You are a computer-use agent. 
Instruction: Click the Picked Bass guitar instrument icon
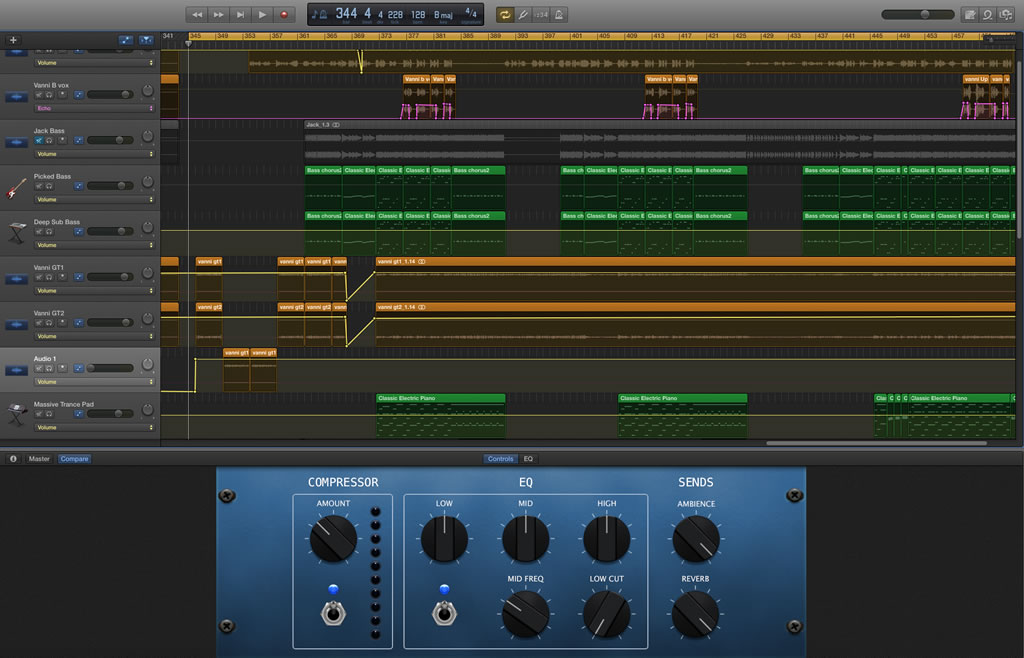coord(16,189)
